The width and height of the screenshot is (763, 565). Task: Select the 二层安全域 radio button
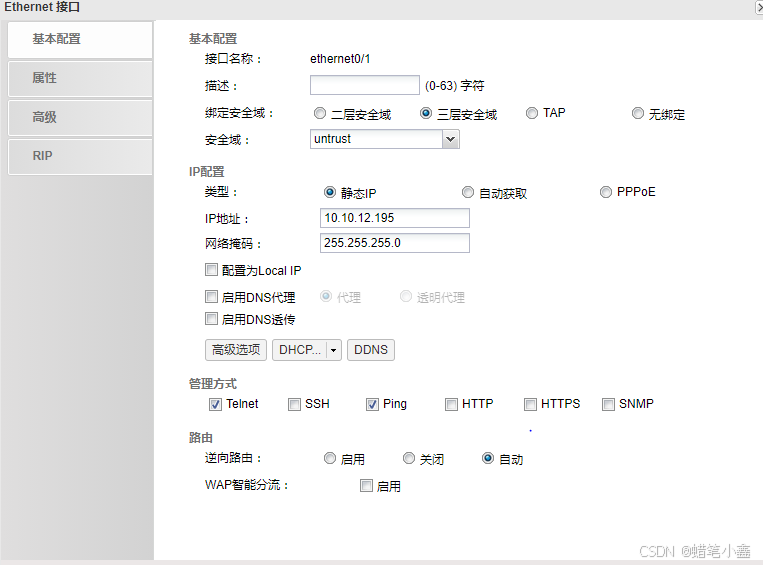click(x=320, y=114)
